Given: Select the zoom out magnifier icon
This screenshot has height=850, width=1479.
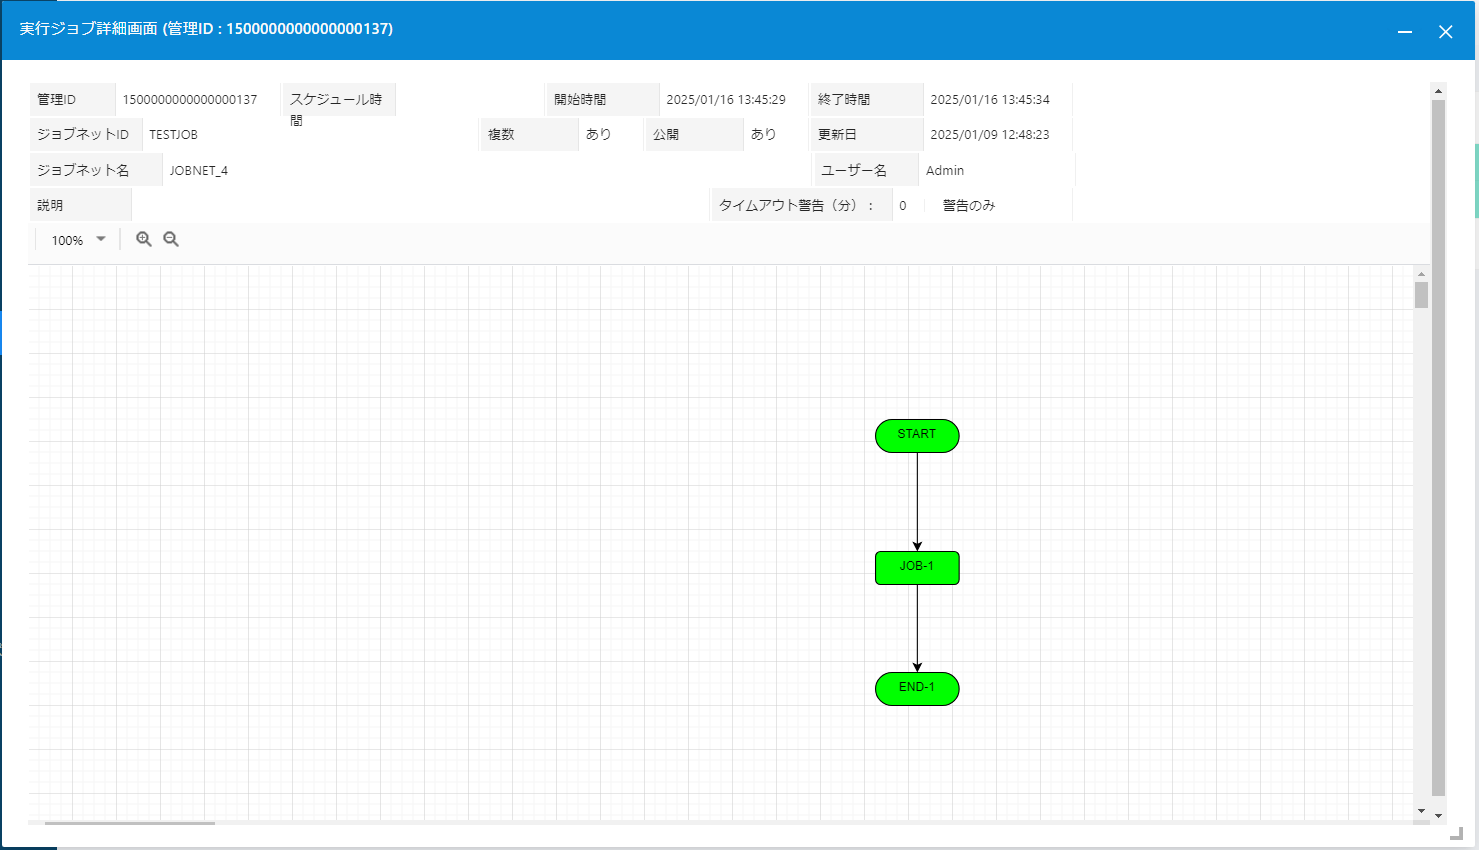Looking at the screenshot, I should click(171, 239).
